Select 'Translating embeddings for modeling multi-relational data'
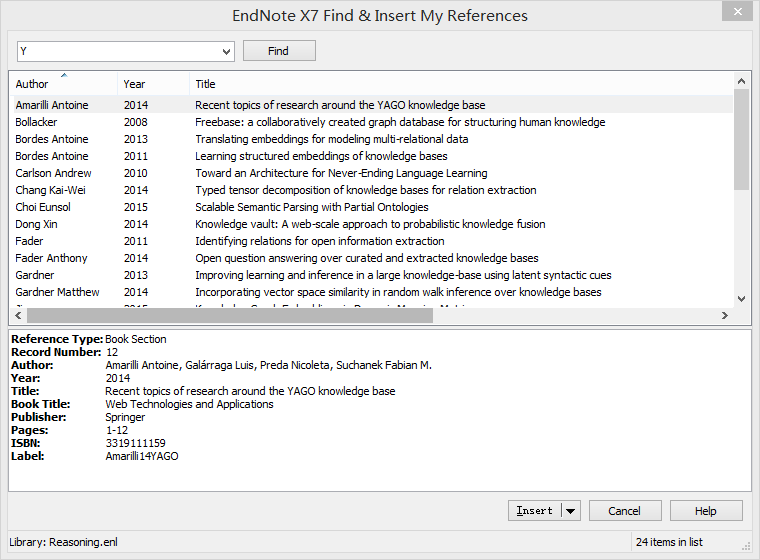The image size is (760, 560). click(371, 139)
